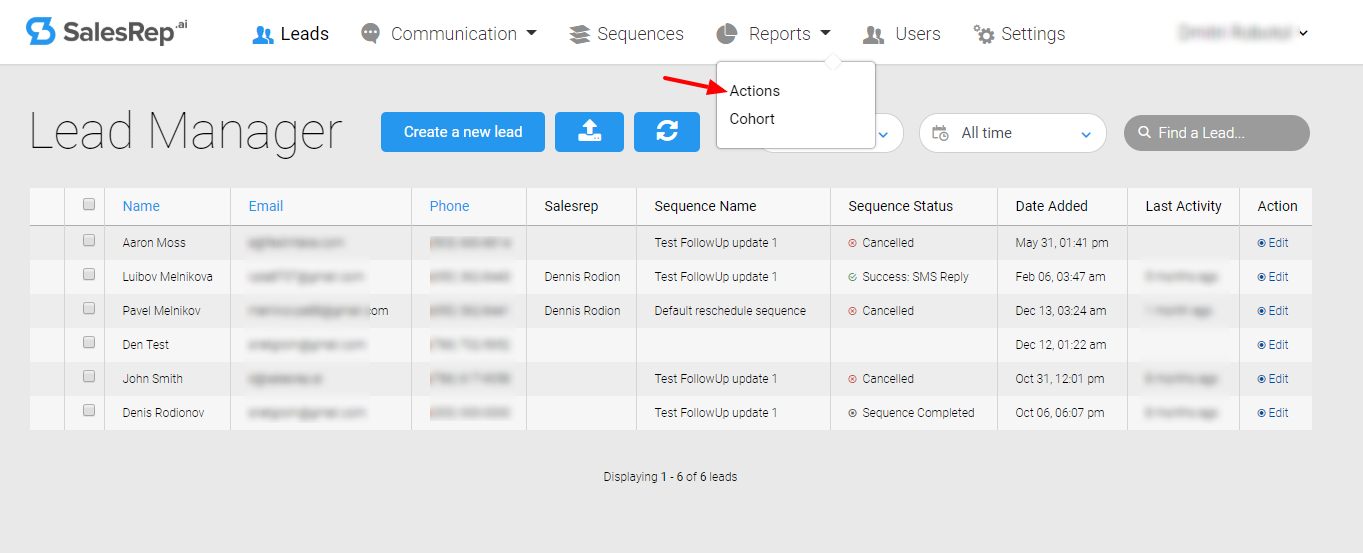Click the Sequence Status column header
The image size is (1363, 553).
tap(901, 206)
